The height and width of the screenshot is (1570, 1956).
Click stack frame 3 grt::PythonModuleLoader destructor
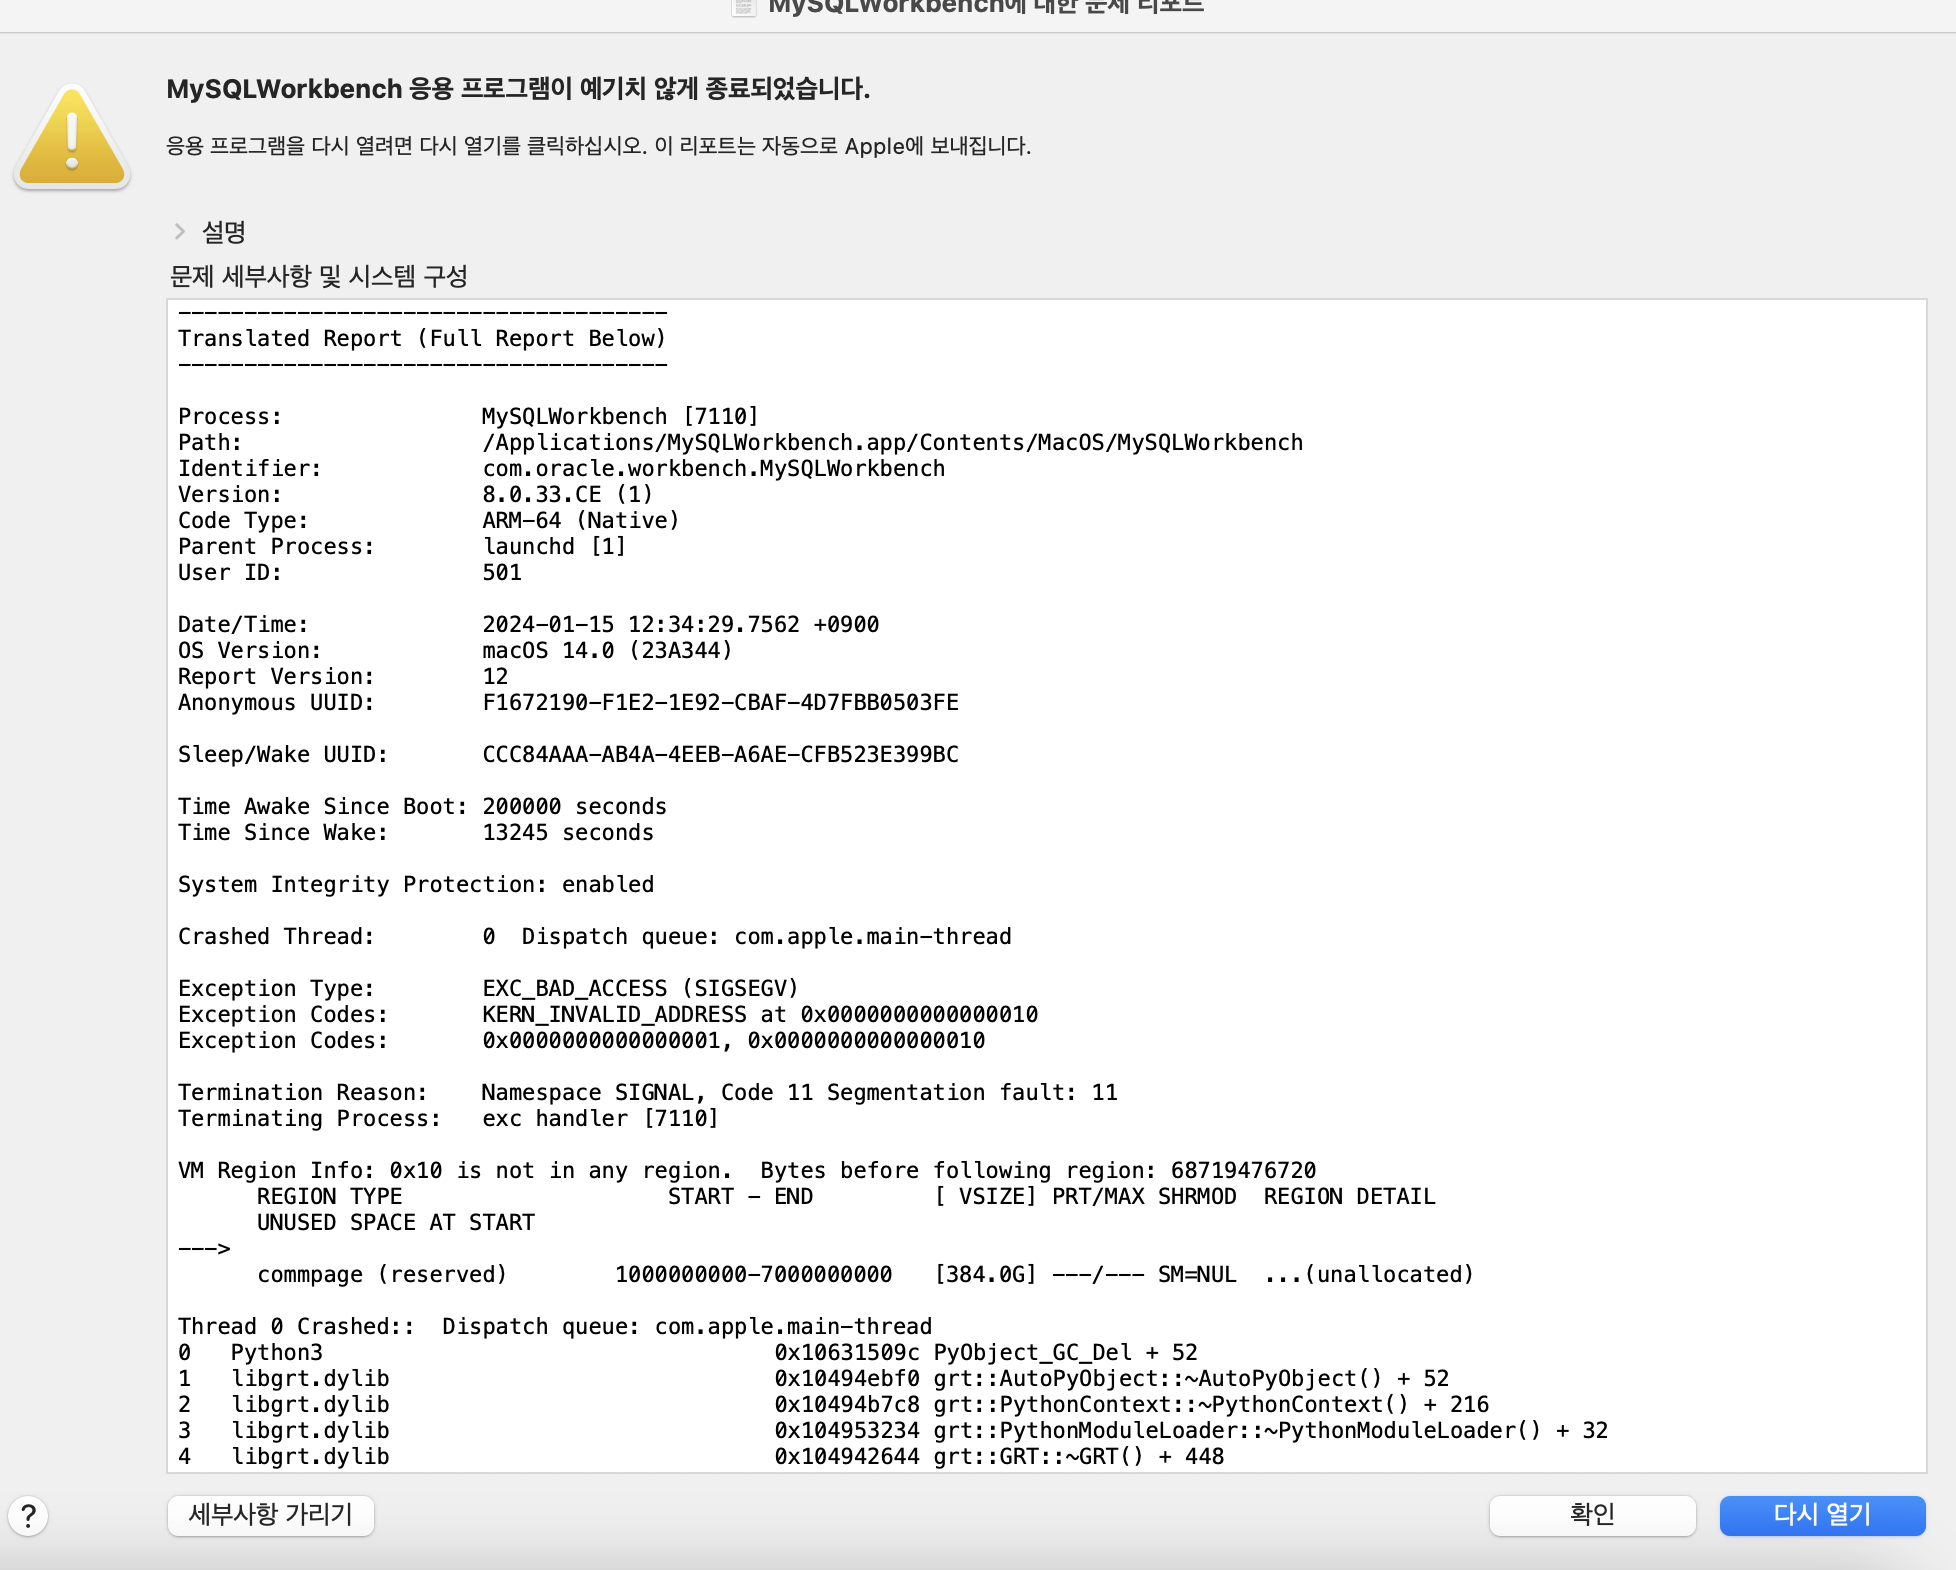coord(893,1431)
